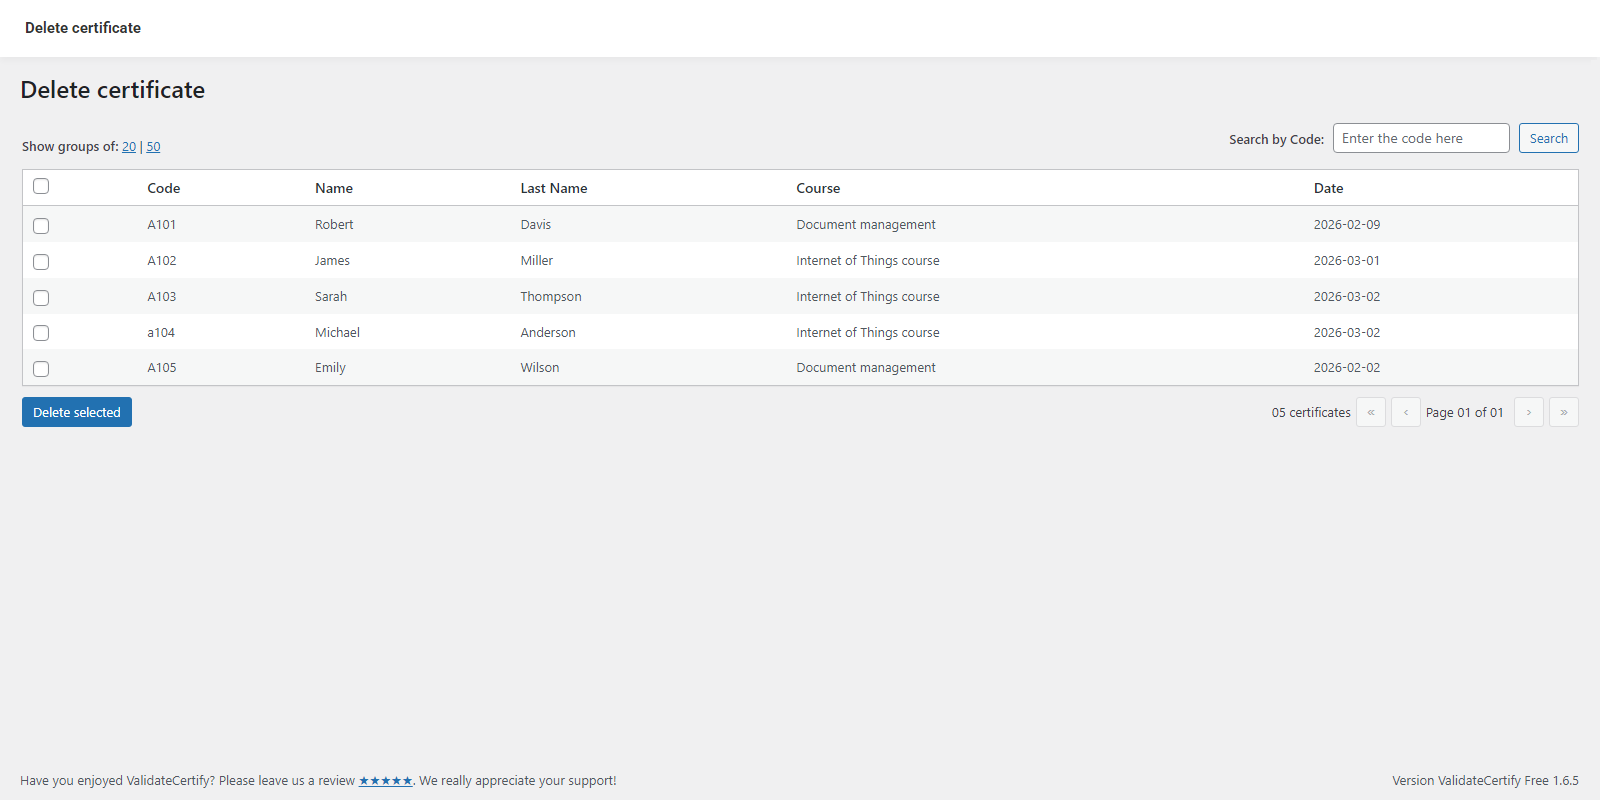Mark the a104 Michael Anderson checkbox

pyautogui.click(x=41, y=333)
